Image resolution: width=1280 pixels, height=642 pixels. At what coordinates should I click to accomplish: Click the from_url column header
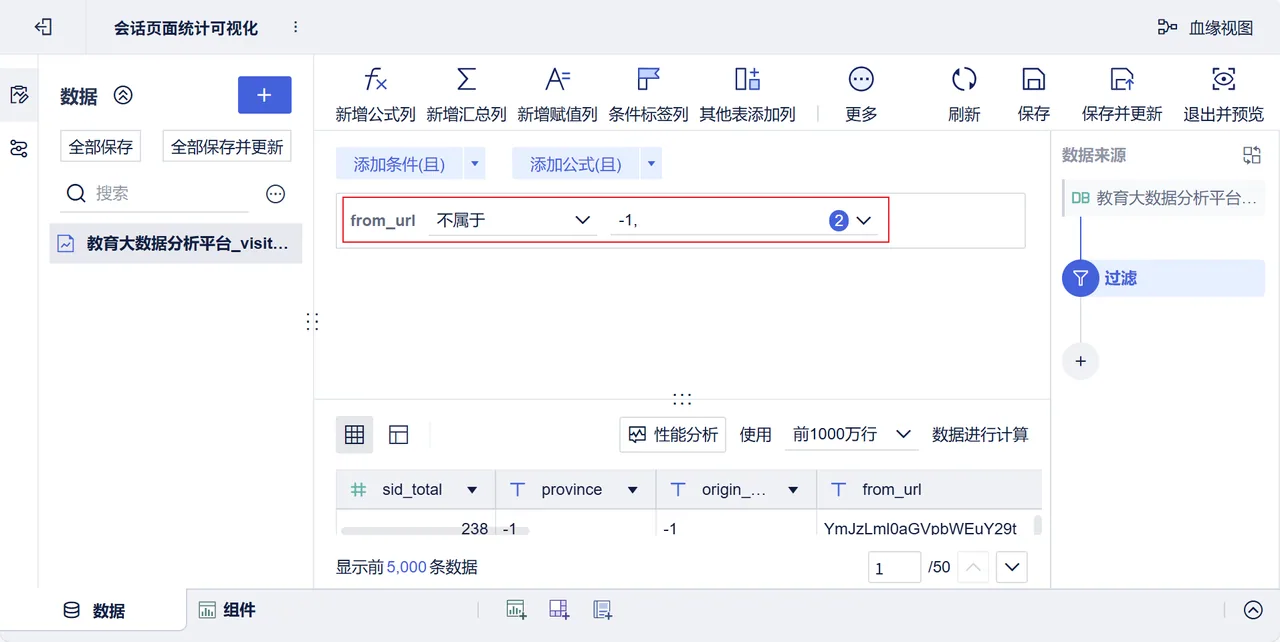coord(928,490)
